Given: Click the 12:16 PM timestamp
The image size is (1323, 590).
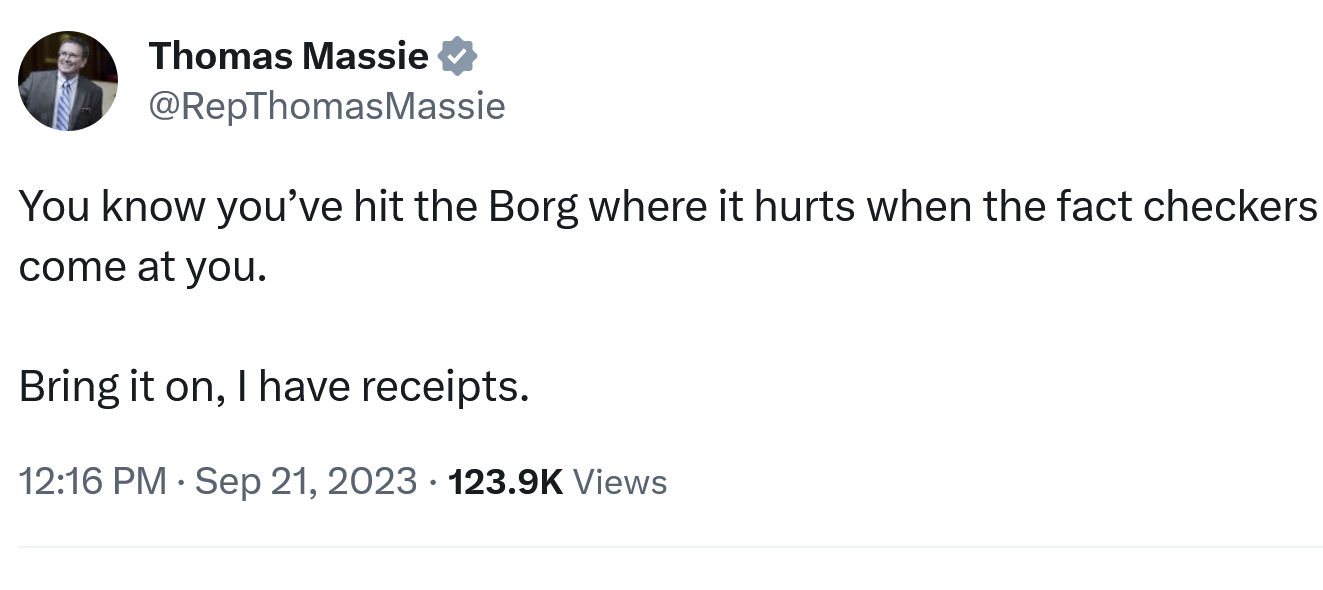Looking at the screenshot, I should pos(92,482).
